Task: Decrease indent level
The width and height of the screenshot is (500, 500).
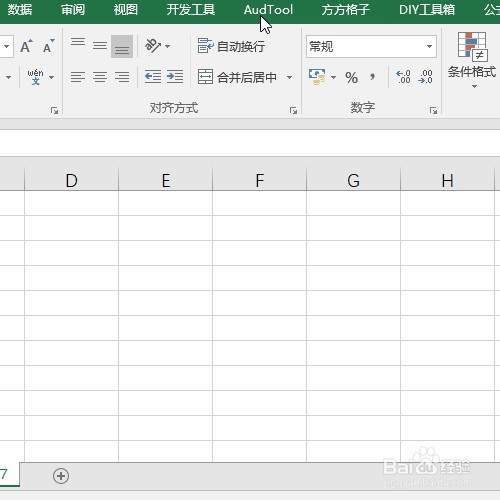Action: [x=153, y=77]
